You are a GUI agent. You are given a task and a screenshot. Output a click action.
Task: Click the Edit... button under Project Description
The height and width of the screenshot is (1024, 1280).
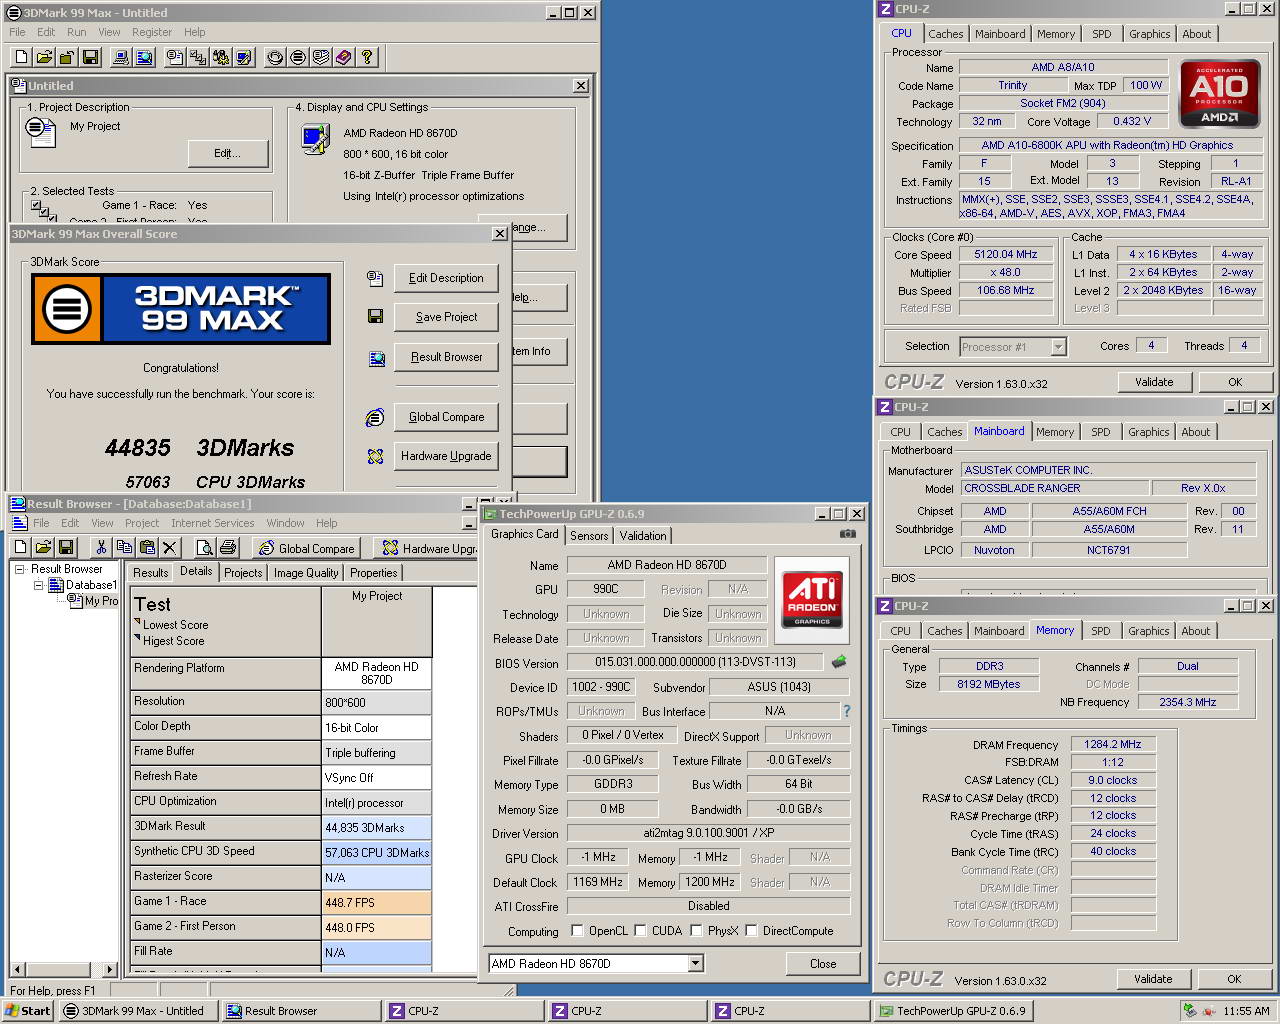tap(228, 153)
